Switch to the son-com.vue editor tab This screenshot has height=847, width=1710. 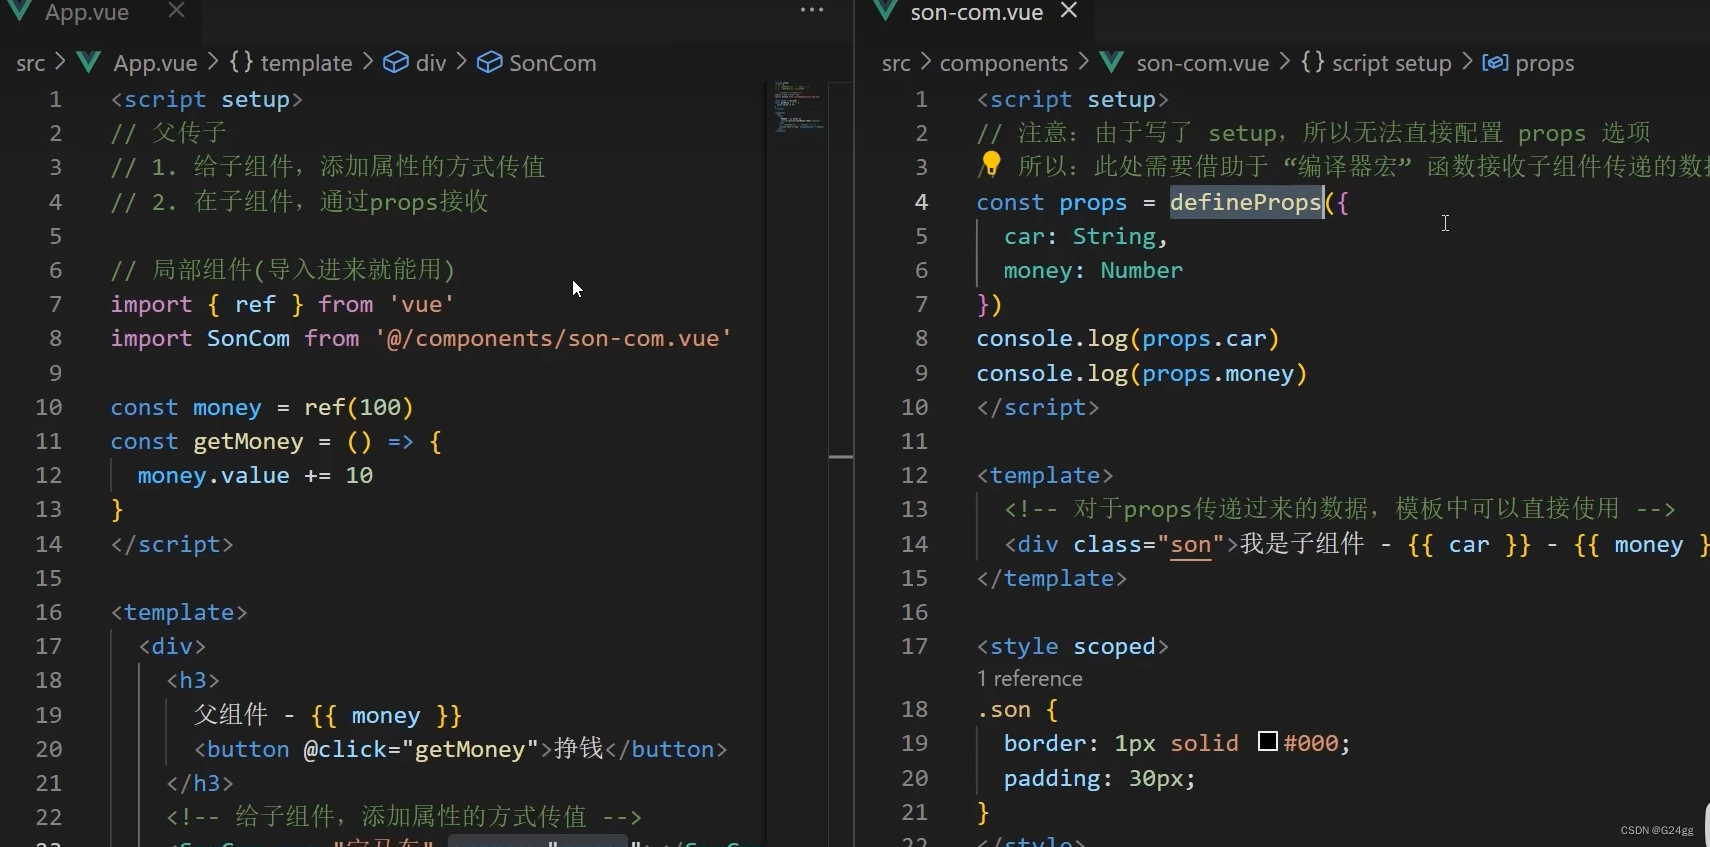(976, 12)
